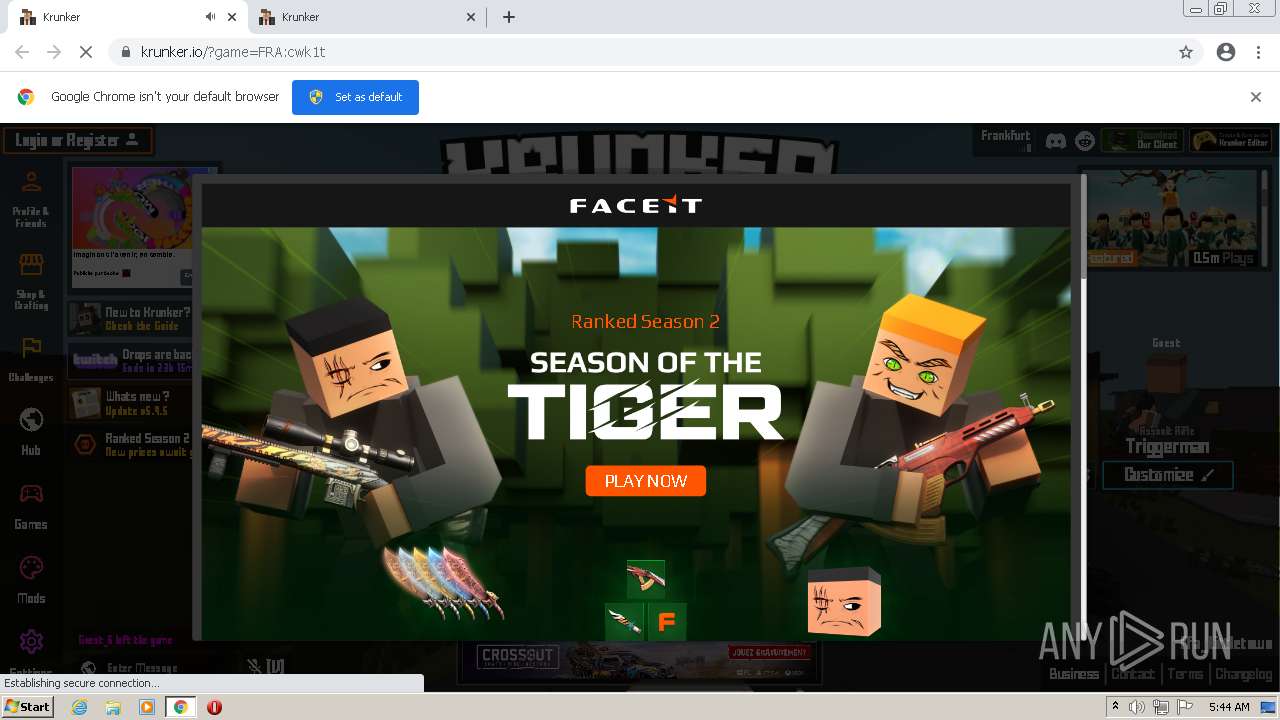
Task: Click the red stop icon in taskbar
Action: pyautogui.click(x=214, y=707)
